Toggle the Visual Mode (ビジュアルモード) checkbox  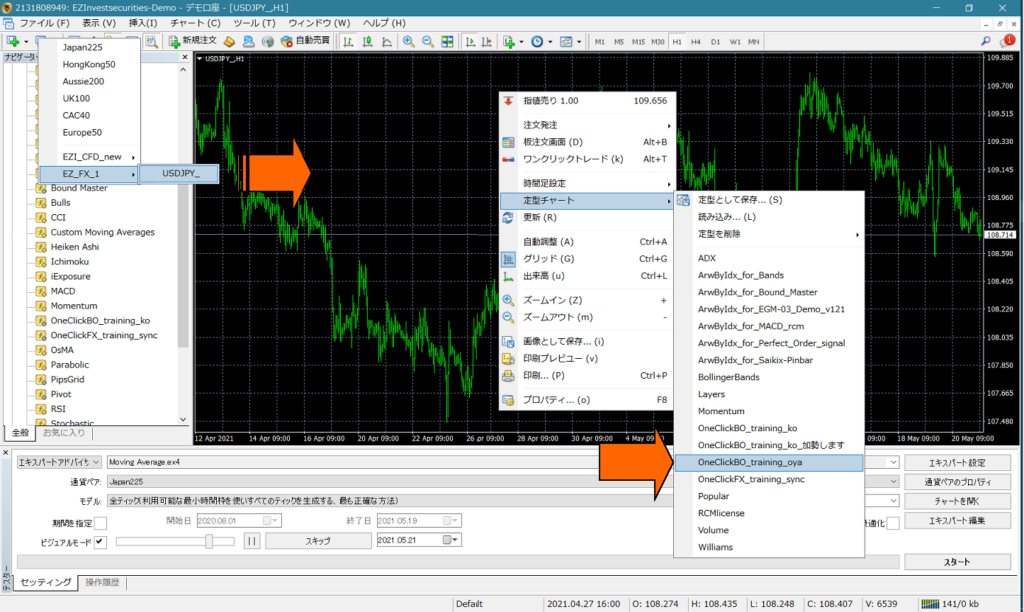click(100, 541)
